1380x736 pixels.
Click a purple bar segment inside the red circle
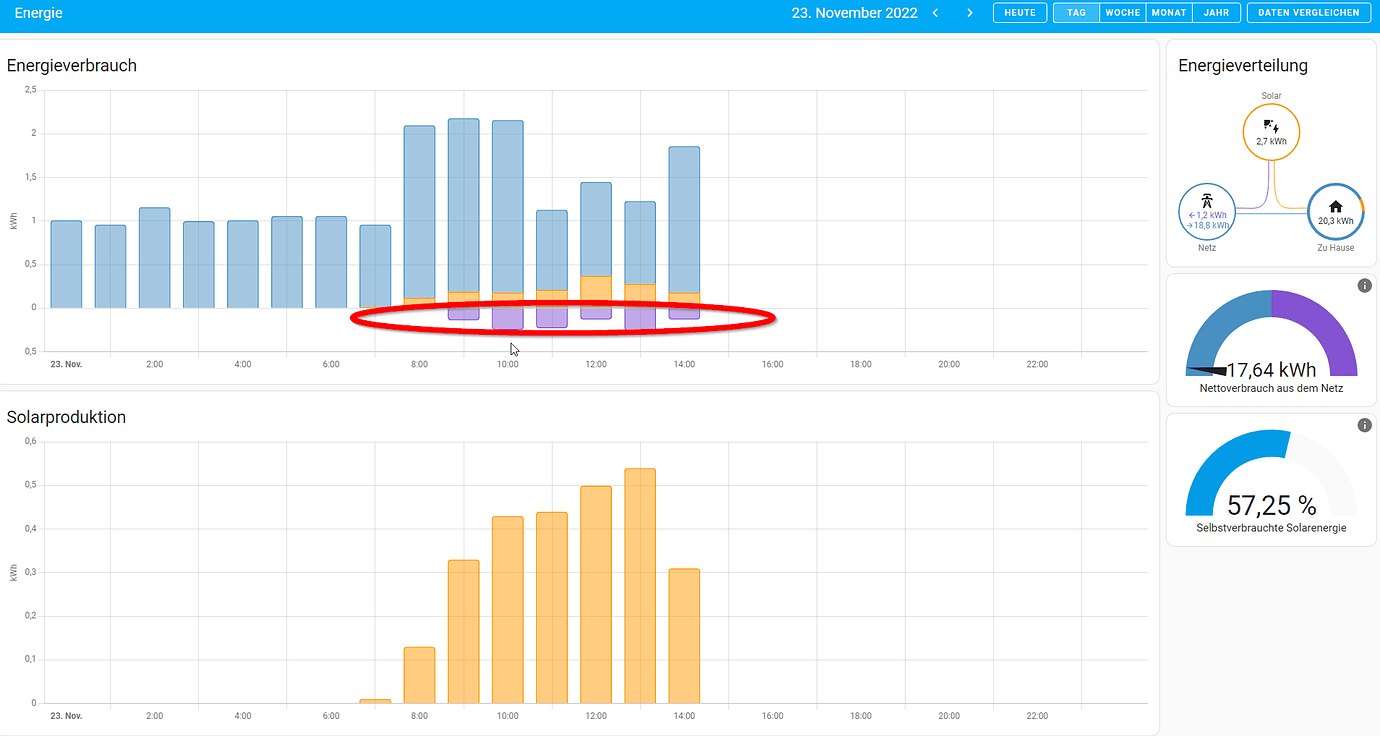click(507, 316)
